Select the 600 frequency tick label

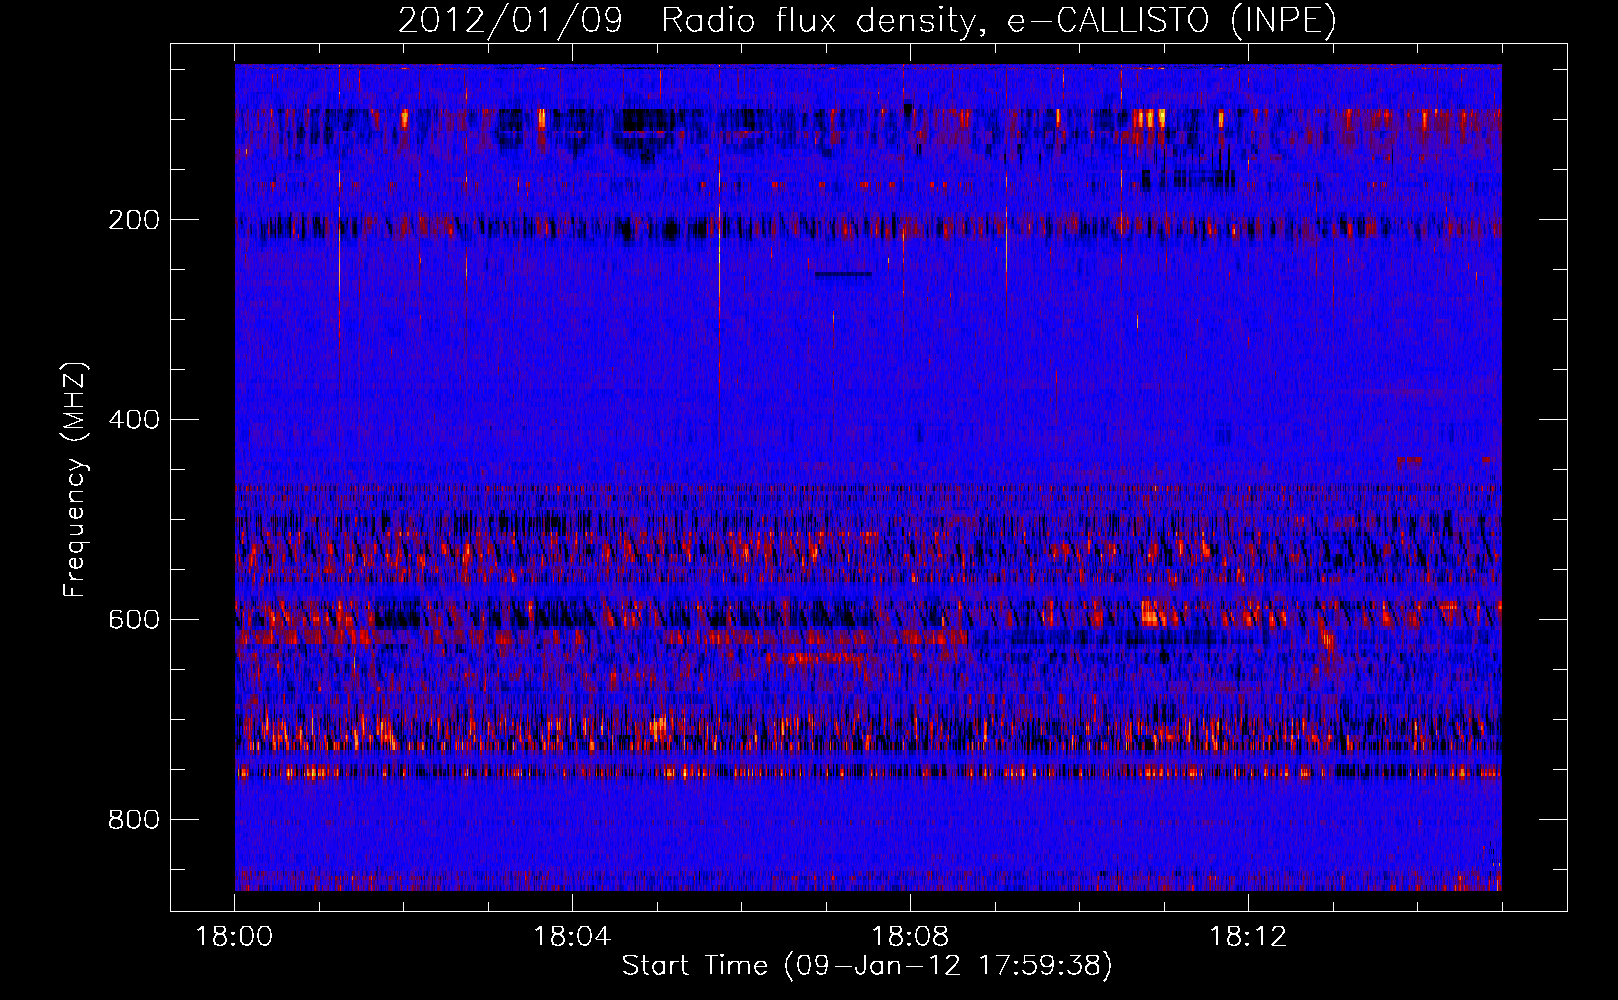[134, 620]
